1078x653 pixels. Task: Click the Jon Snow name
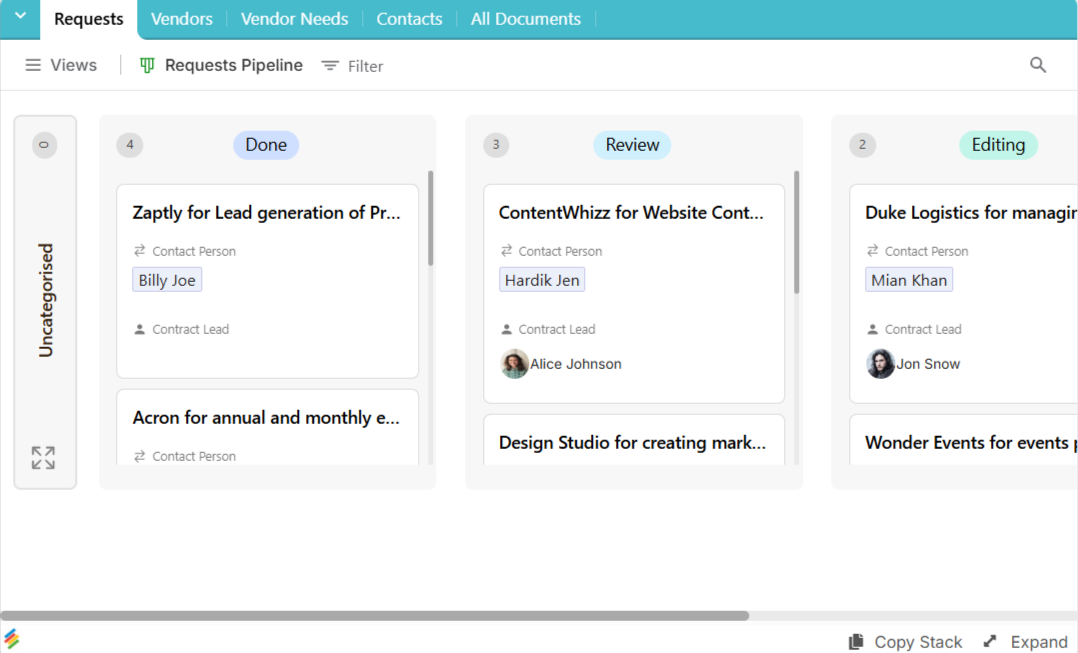(928, 364)
